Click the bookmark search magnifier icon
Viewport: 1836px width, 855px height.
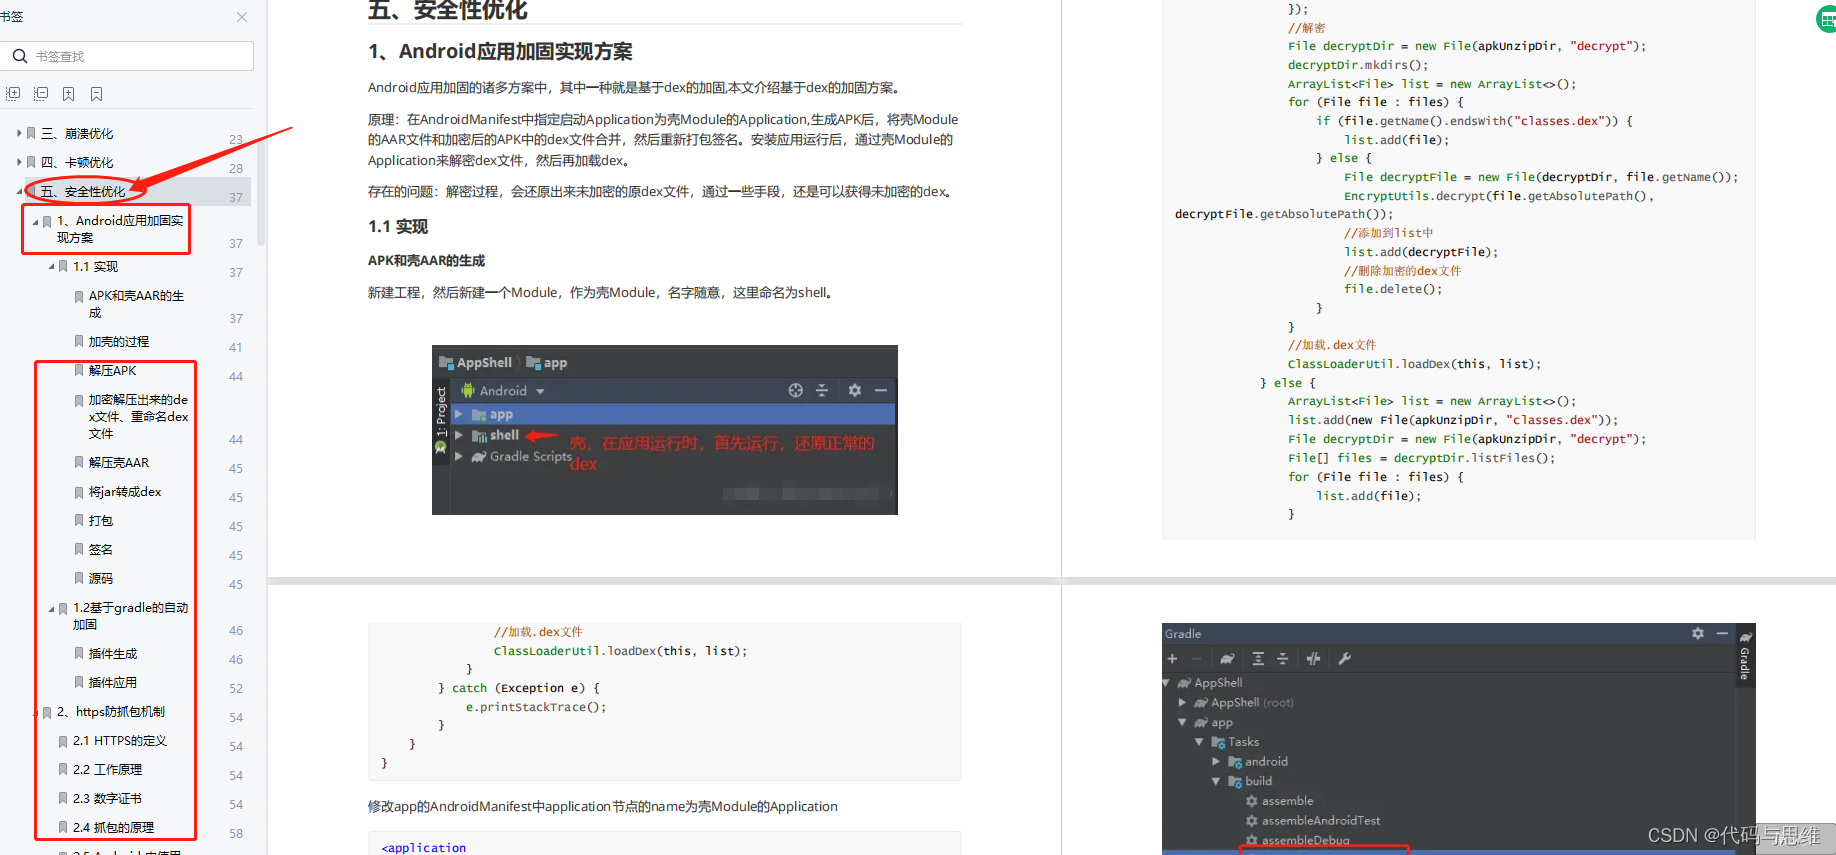19,56
